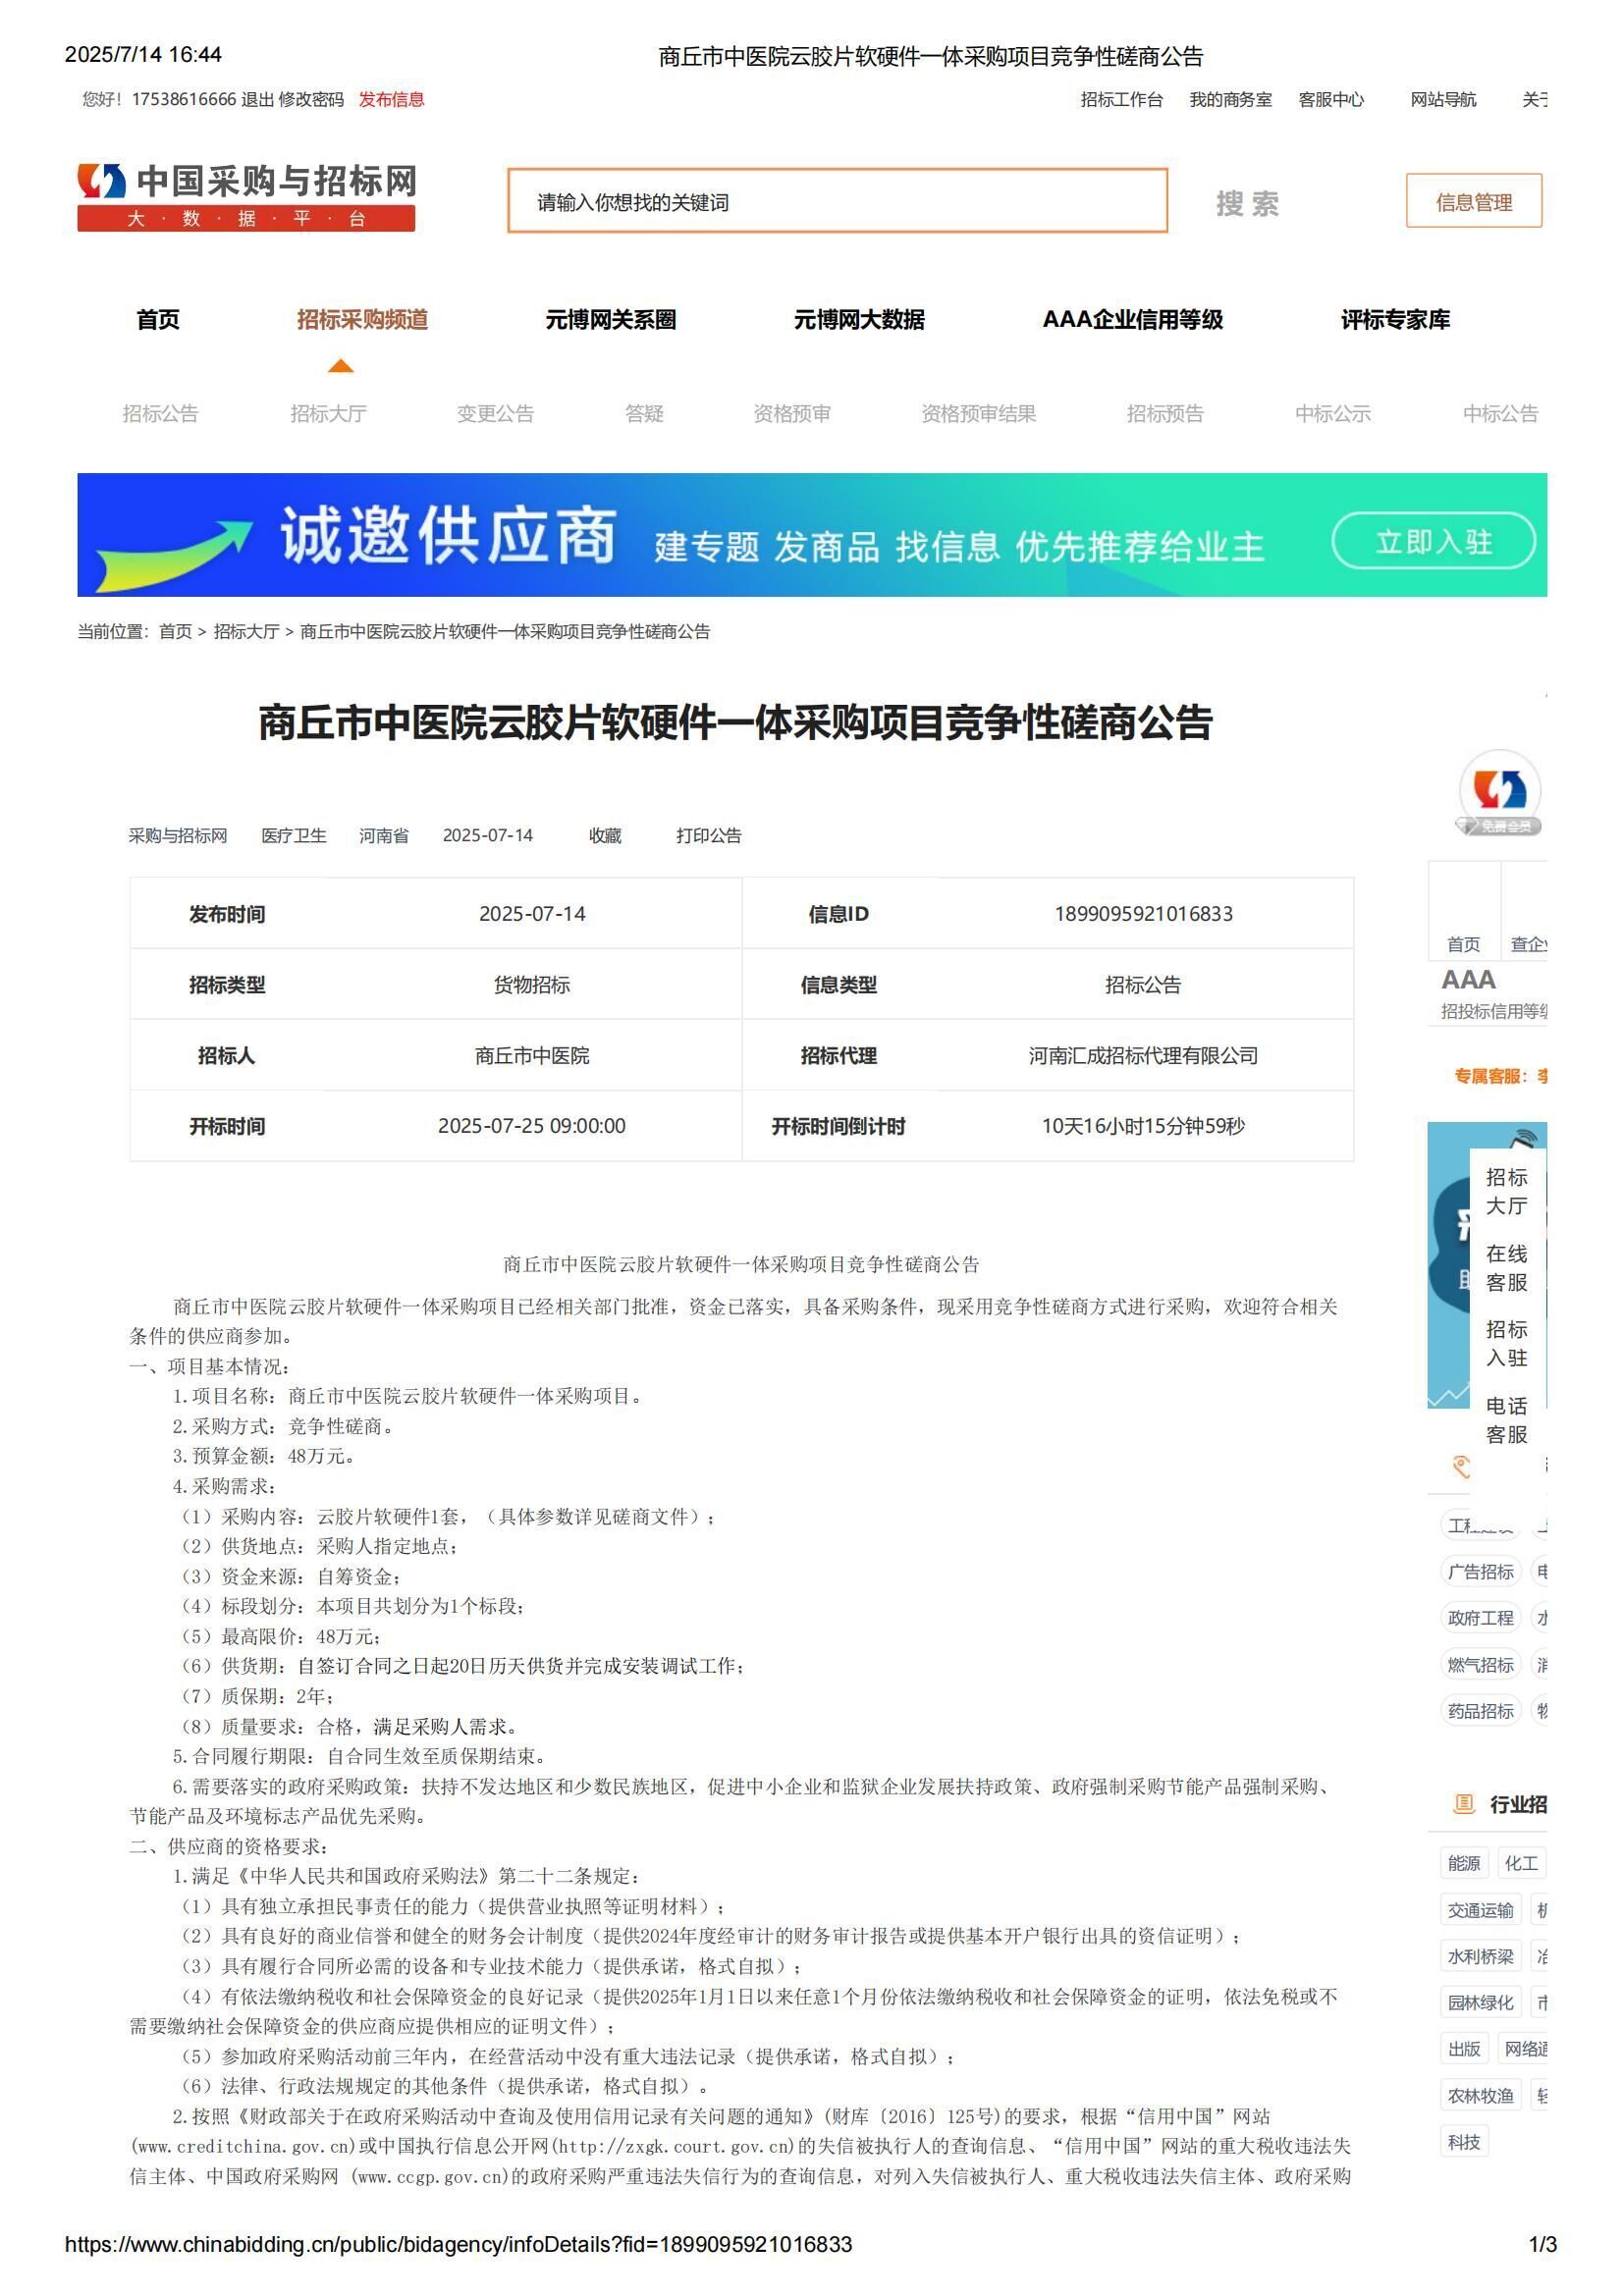1623x2296 pixels.
Task: Toggle 收藏 to favorite this announcement
Action: click(605, 836)
